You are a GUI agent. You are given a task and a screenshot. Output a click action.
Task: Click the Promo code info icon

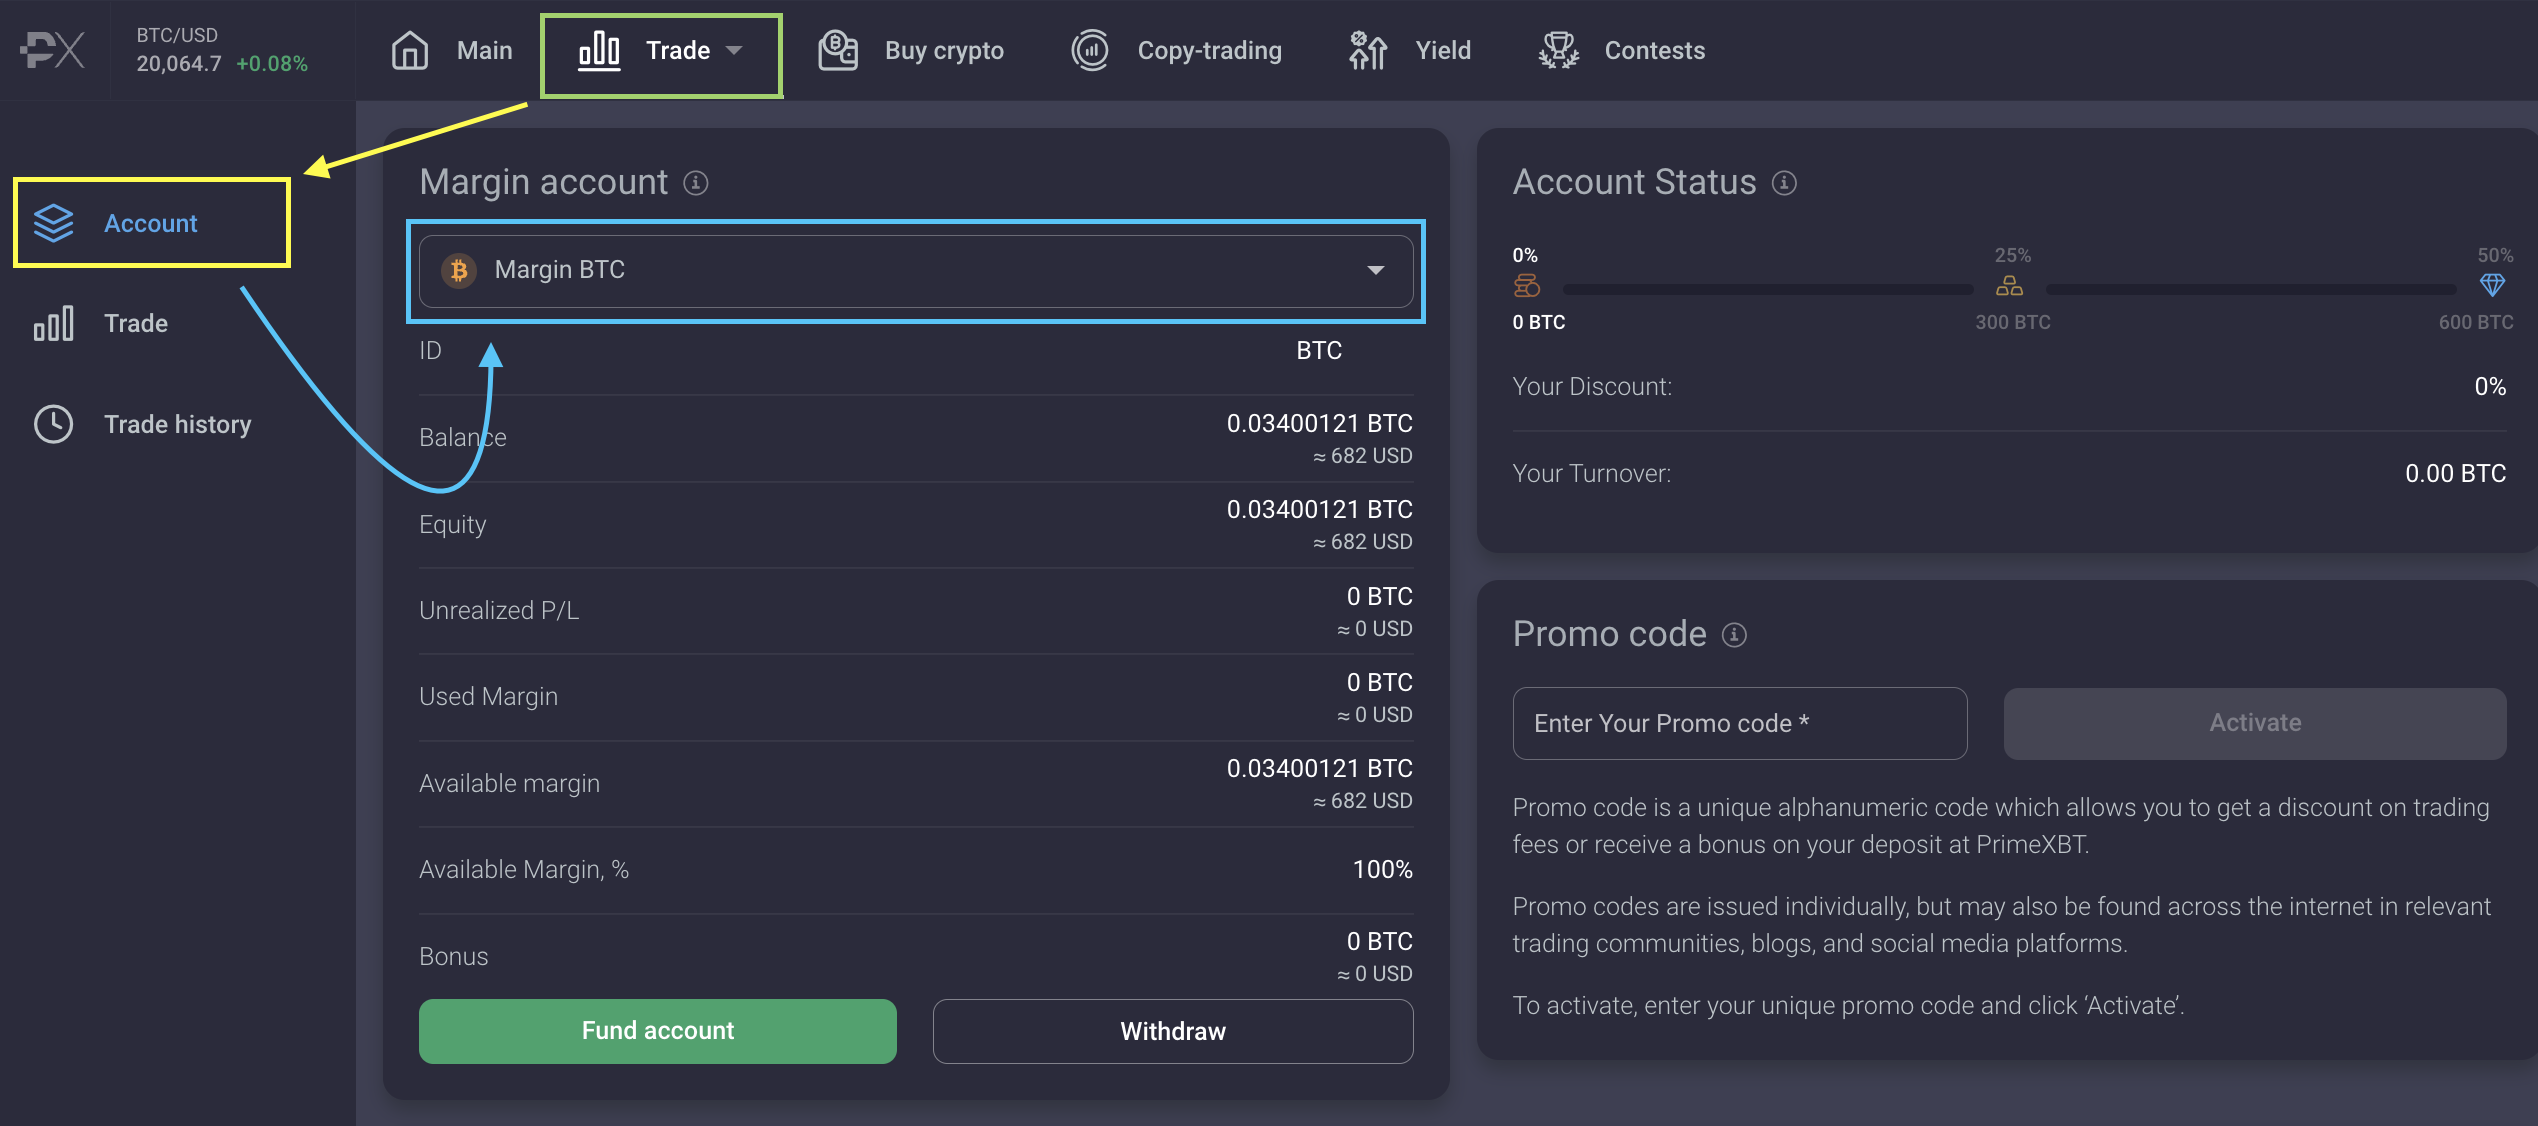[1734, 635]
